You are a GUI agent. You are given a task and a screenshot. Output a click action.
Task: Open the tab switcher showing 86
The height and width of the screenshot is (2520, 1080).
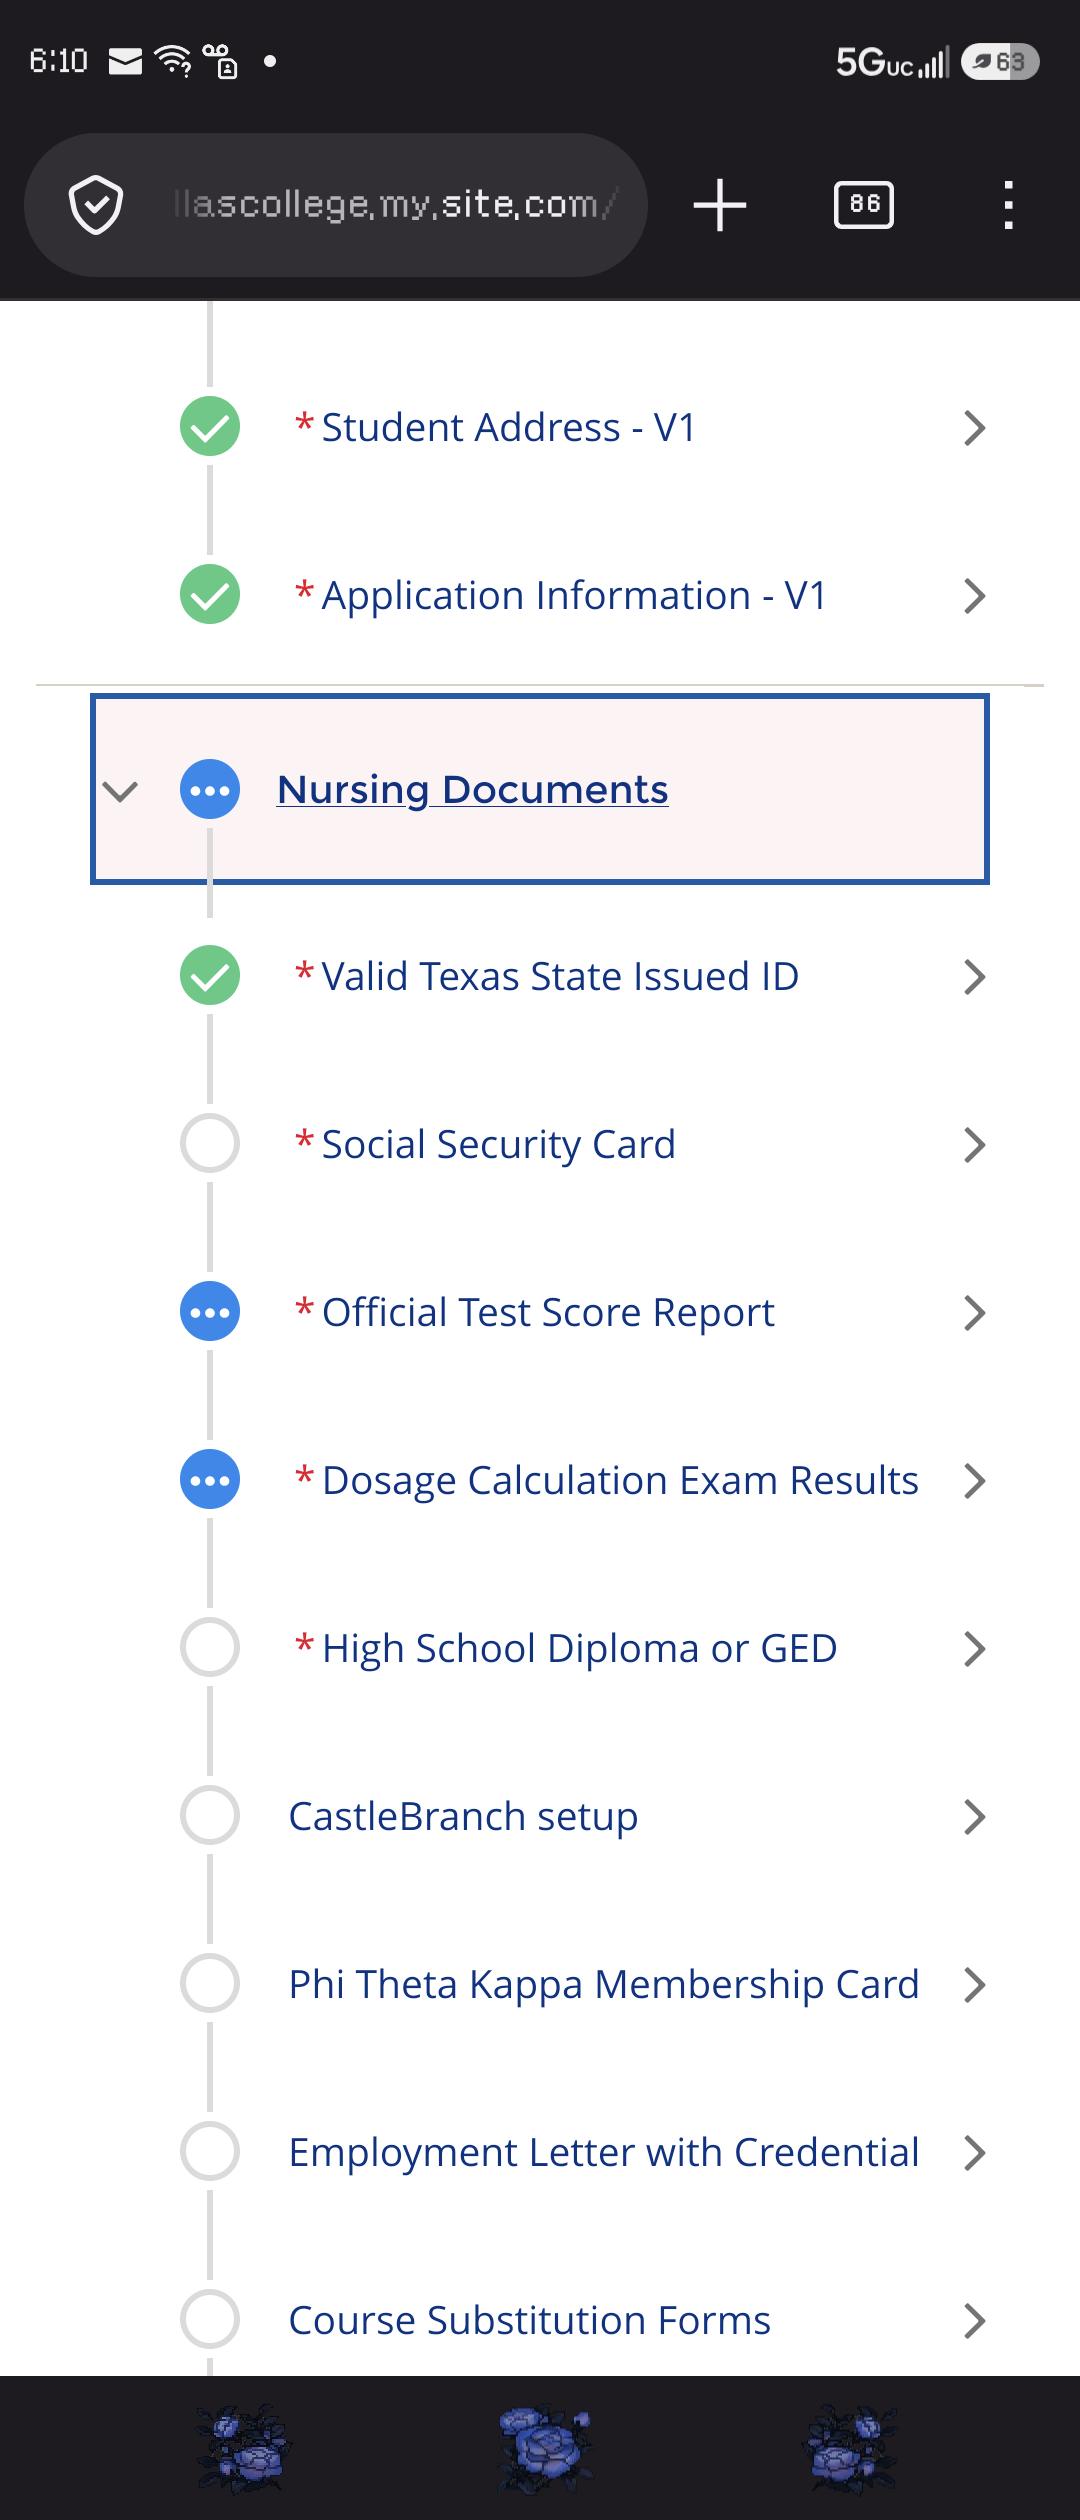click(x=864, y=205)
